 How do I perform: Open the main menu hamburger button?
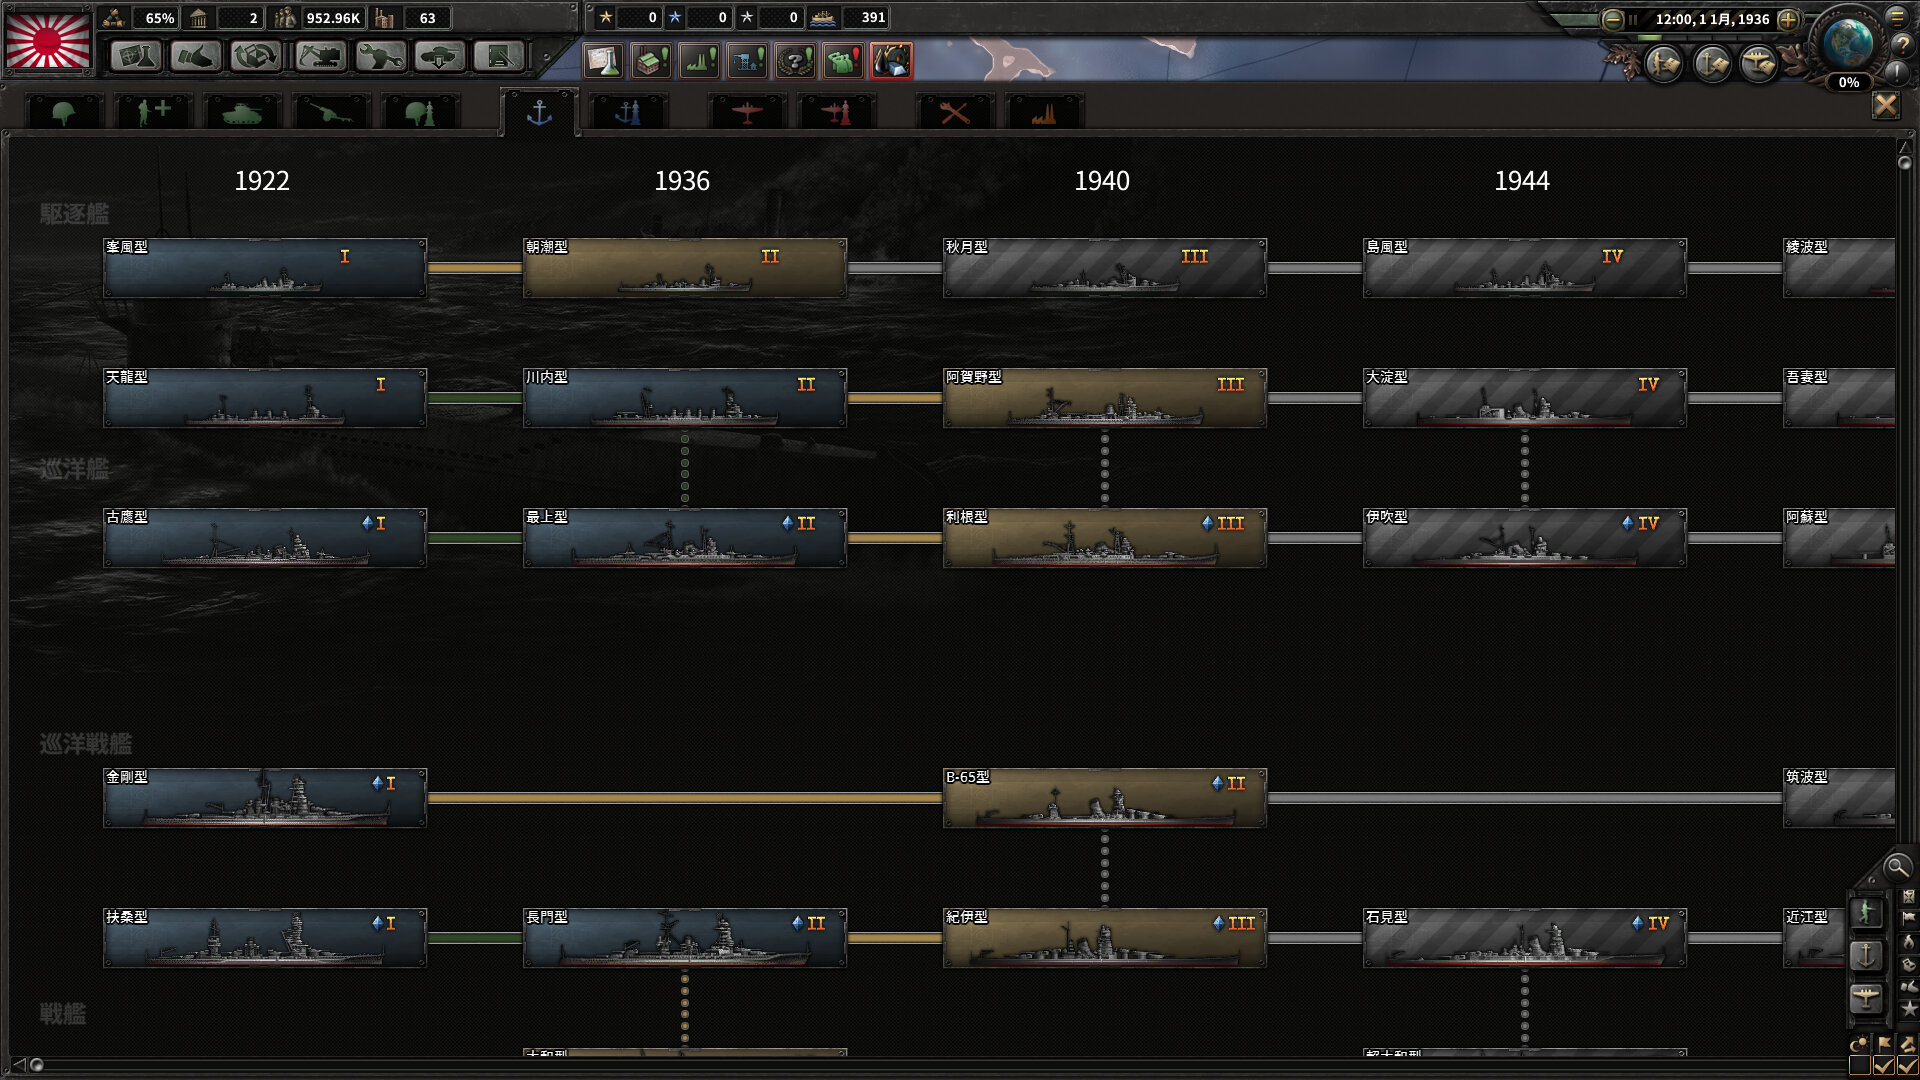(1897, 16)
